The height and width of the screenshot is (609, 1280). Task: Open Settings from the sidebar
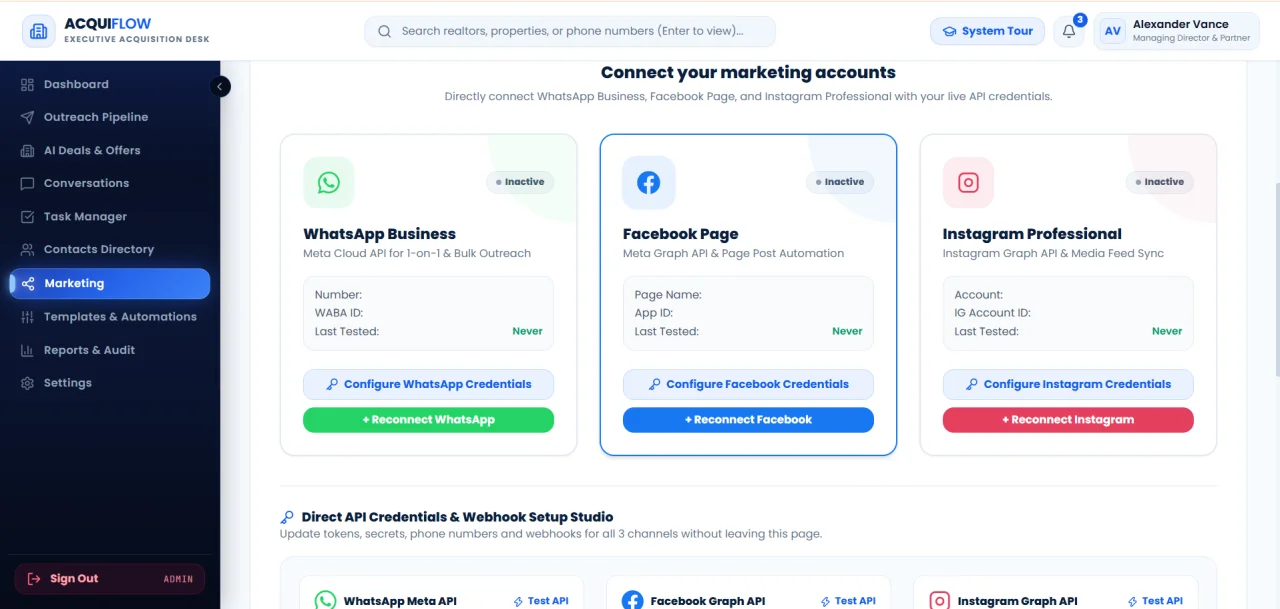110,383
